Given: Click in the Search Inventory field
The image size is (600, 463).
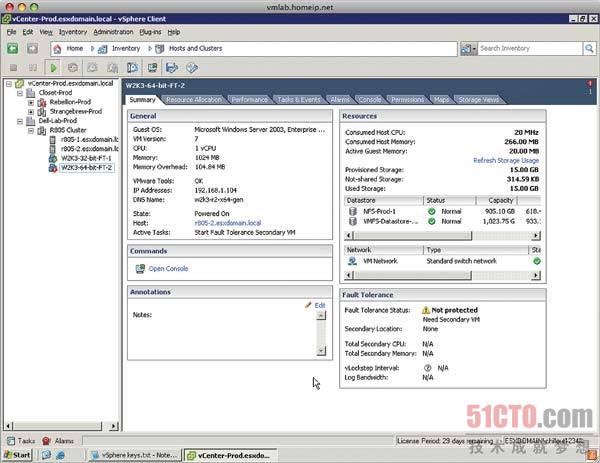Looking at the screenshot, I should tap(530, 49).
